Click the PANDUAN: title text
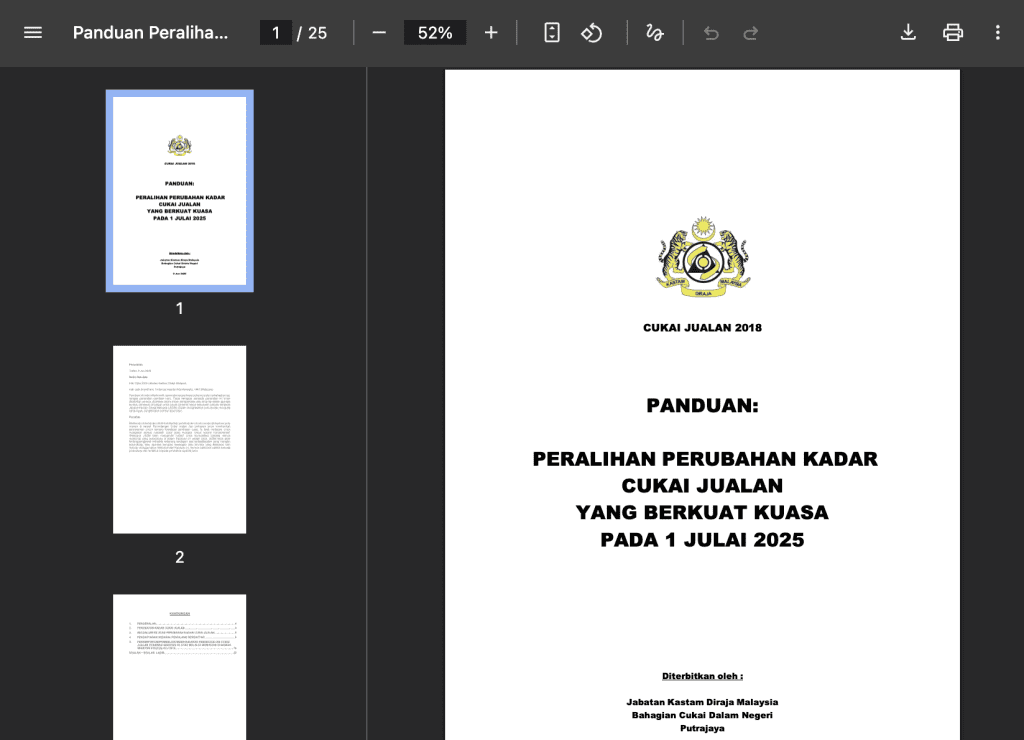 click(702, 406)
